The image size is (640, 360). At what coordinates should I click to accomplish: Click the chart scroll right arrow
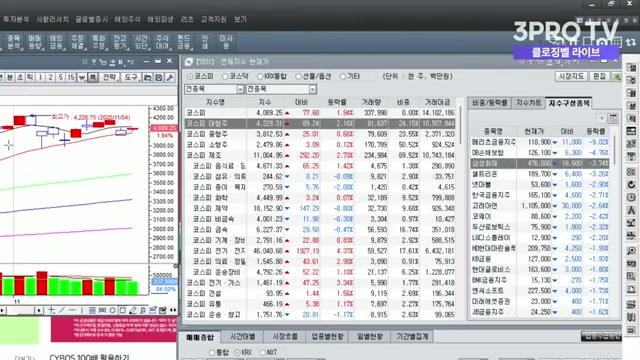click(39, 310)
